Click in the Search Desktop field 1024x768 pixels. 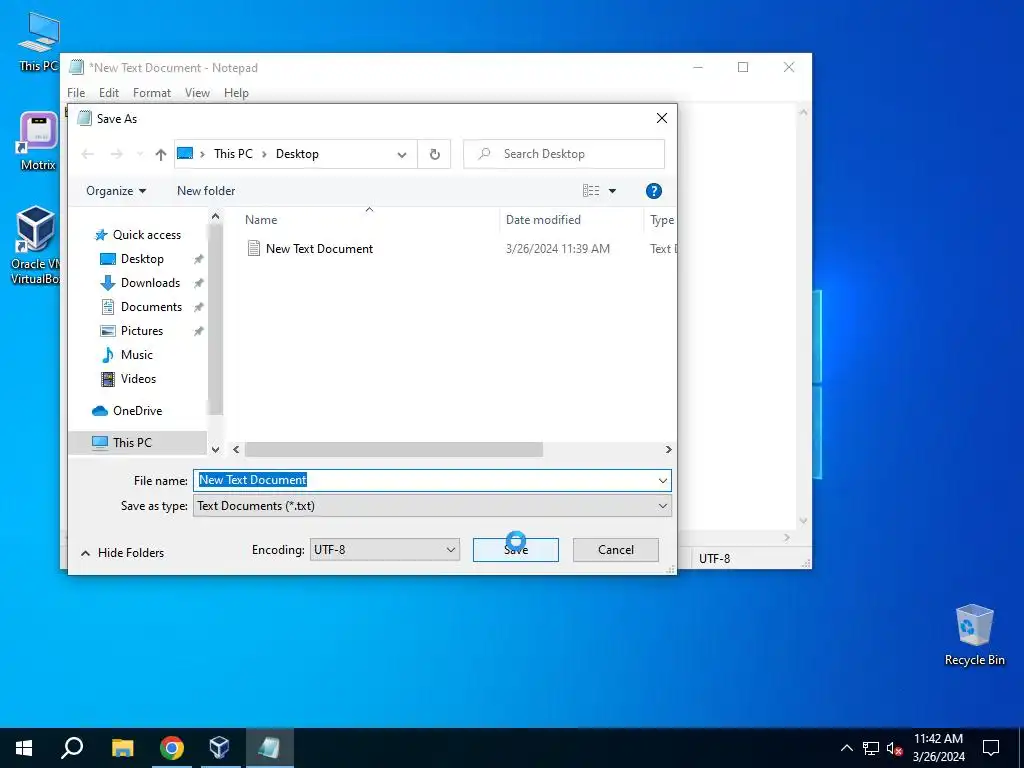(564, 154)
